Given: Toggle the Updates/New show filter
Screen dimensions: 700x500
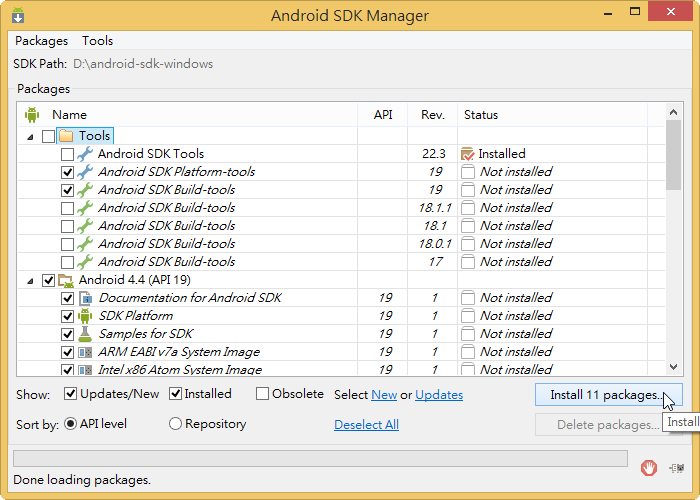Looking at the screenshot, I should 71,394.
